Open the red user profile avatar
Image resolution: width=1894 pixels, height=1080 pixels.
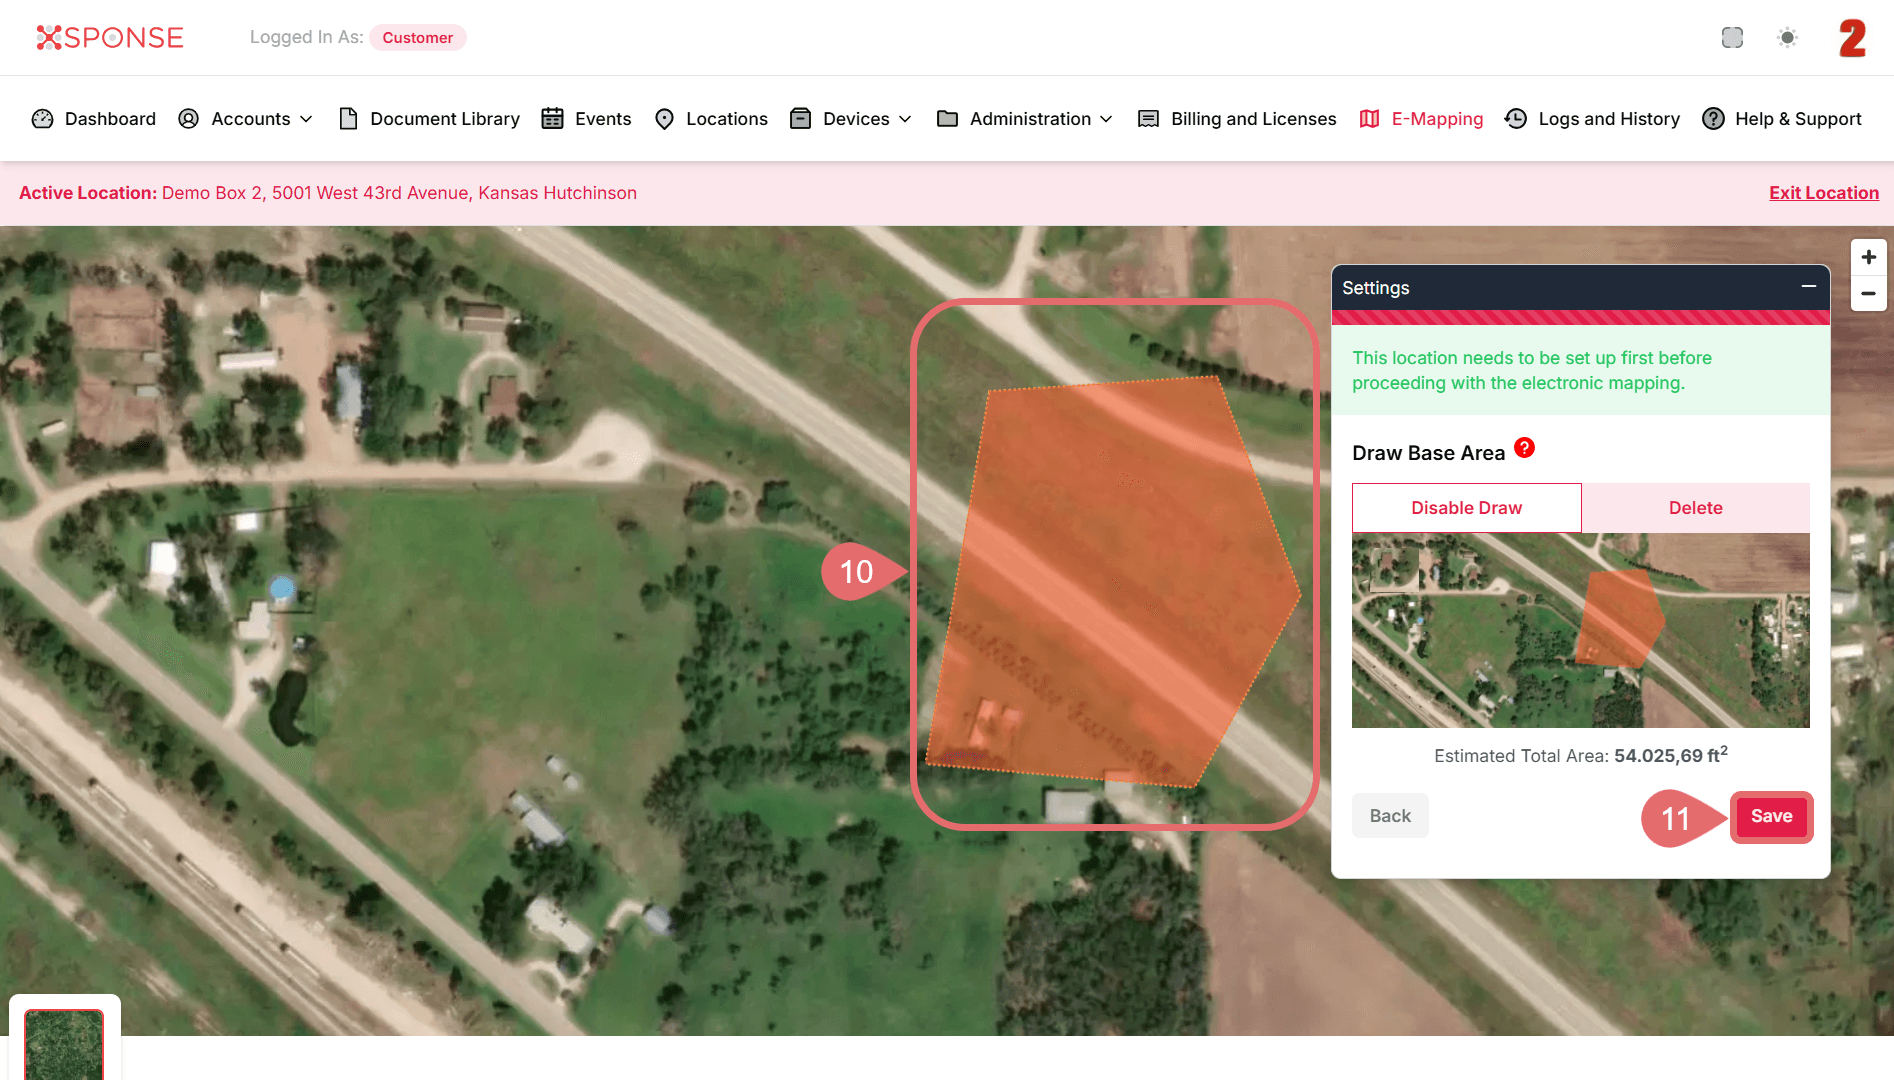tap(1852, 38)
